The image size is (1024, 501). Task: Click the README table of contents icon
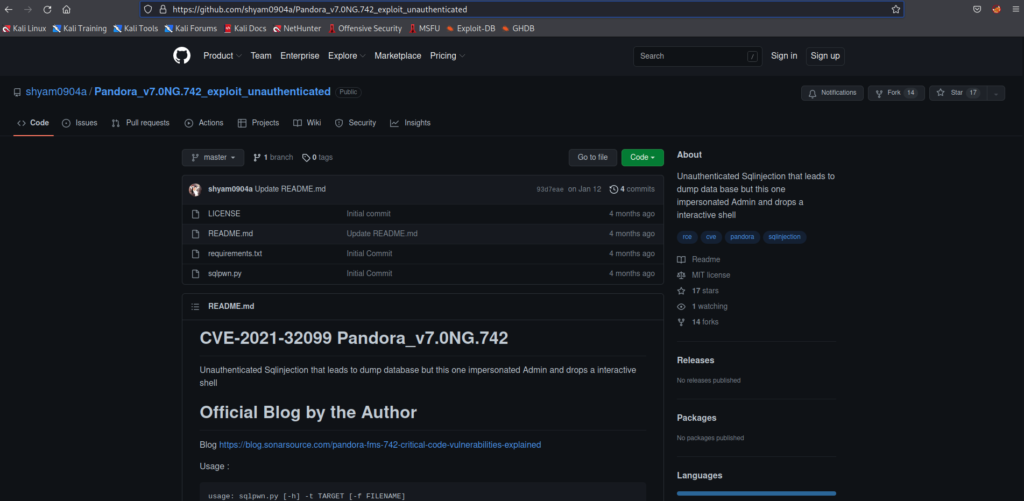tap(195, 306)
